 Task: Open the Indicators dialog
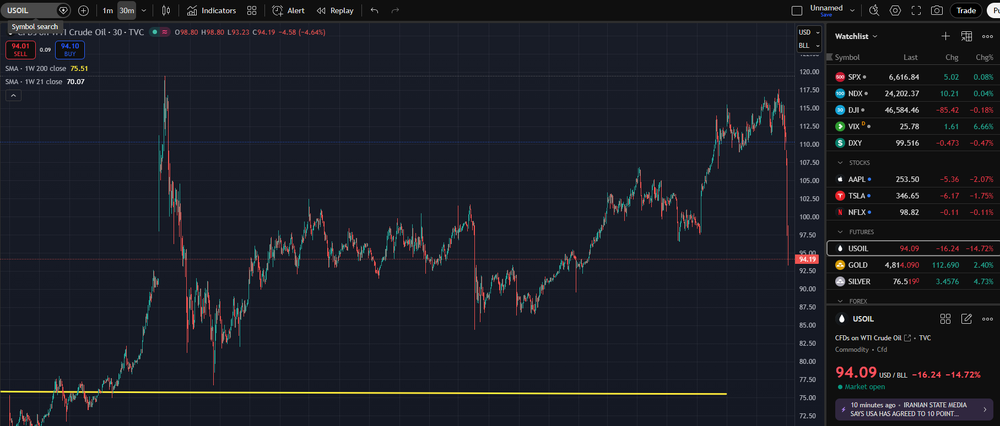(x=211, y=10)
